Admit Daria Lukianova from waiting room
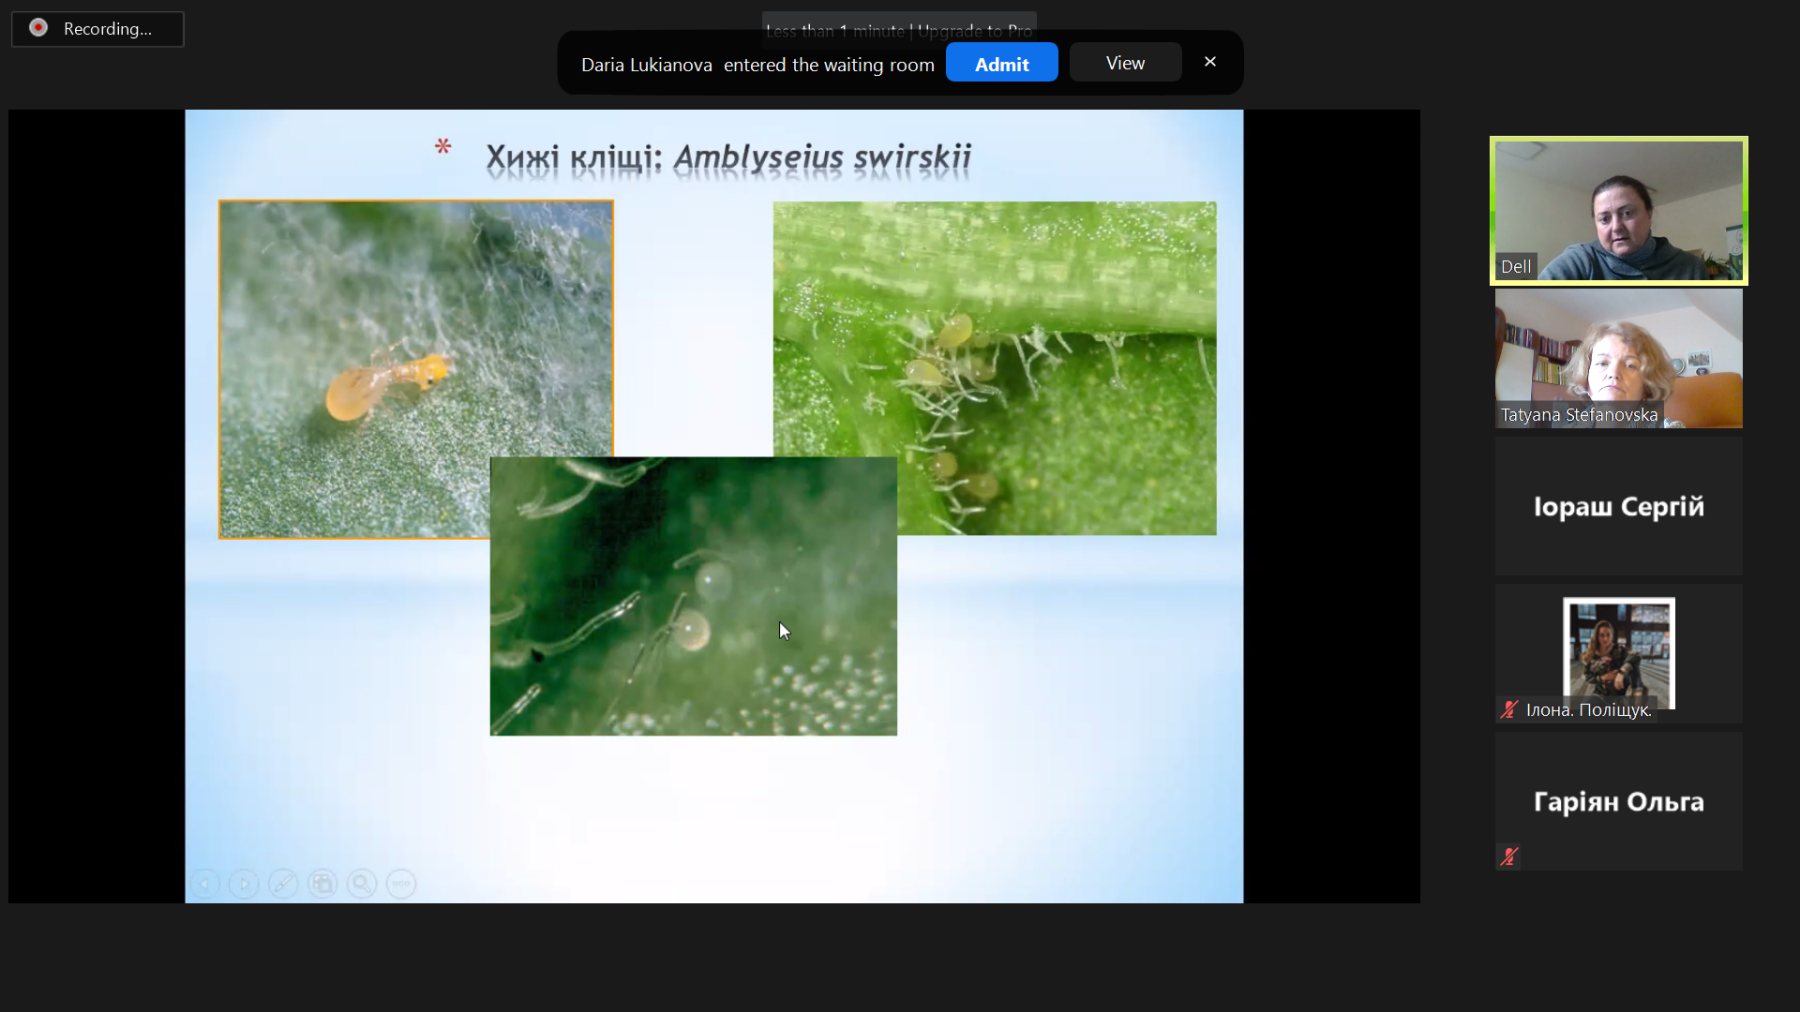 (x=1002, y=63)
